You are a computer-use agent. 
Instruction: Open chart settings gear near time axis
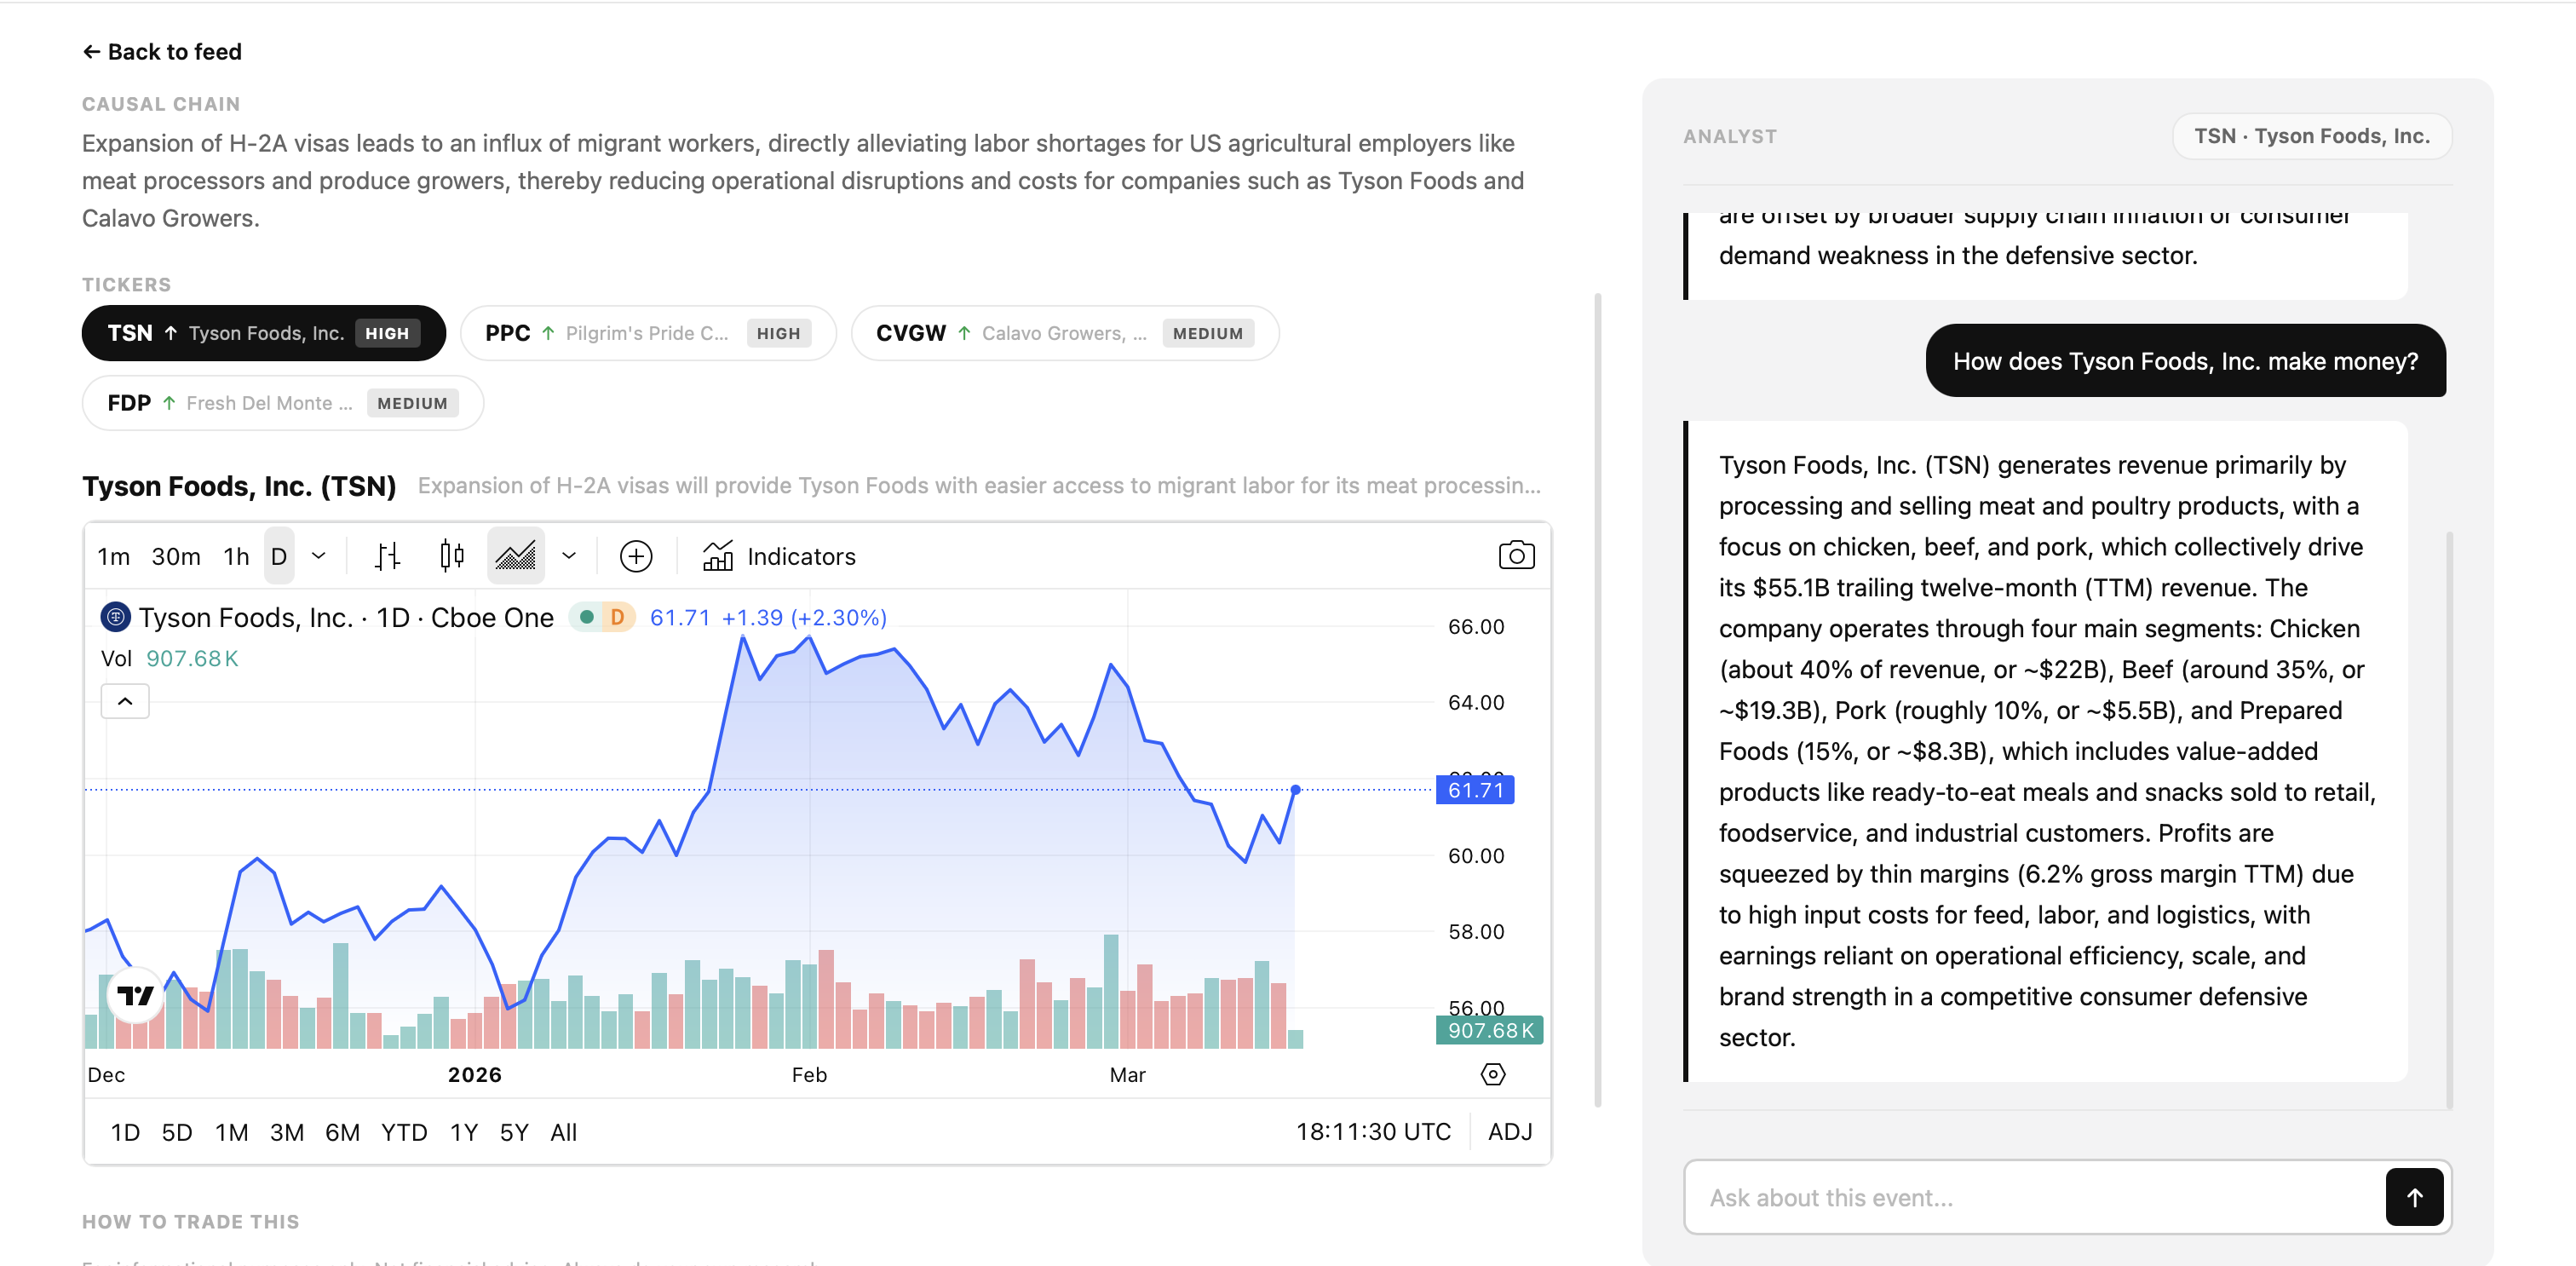tap(1492, 1074)
